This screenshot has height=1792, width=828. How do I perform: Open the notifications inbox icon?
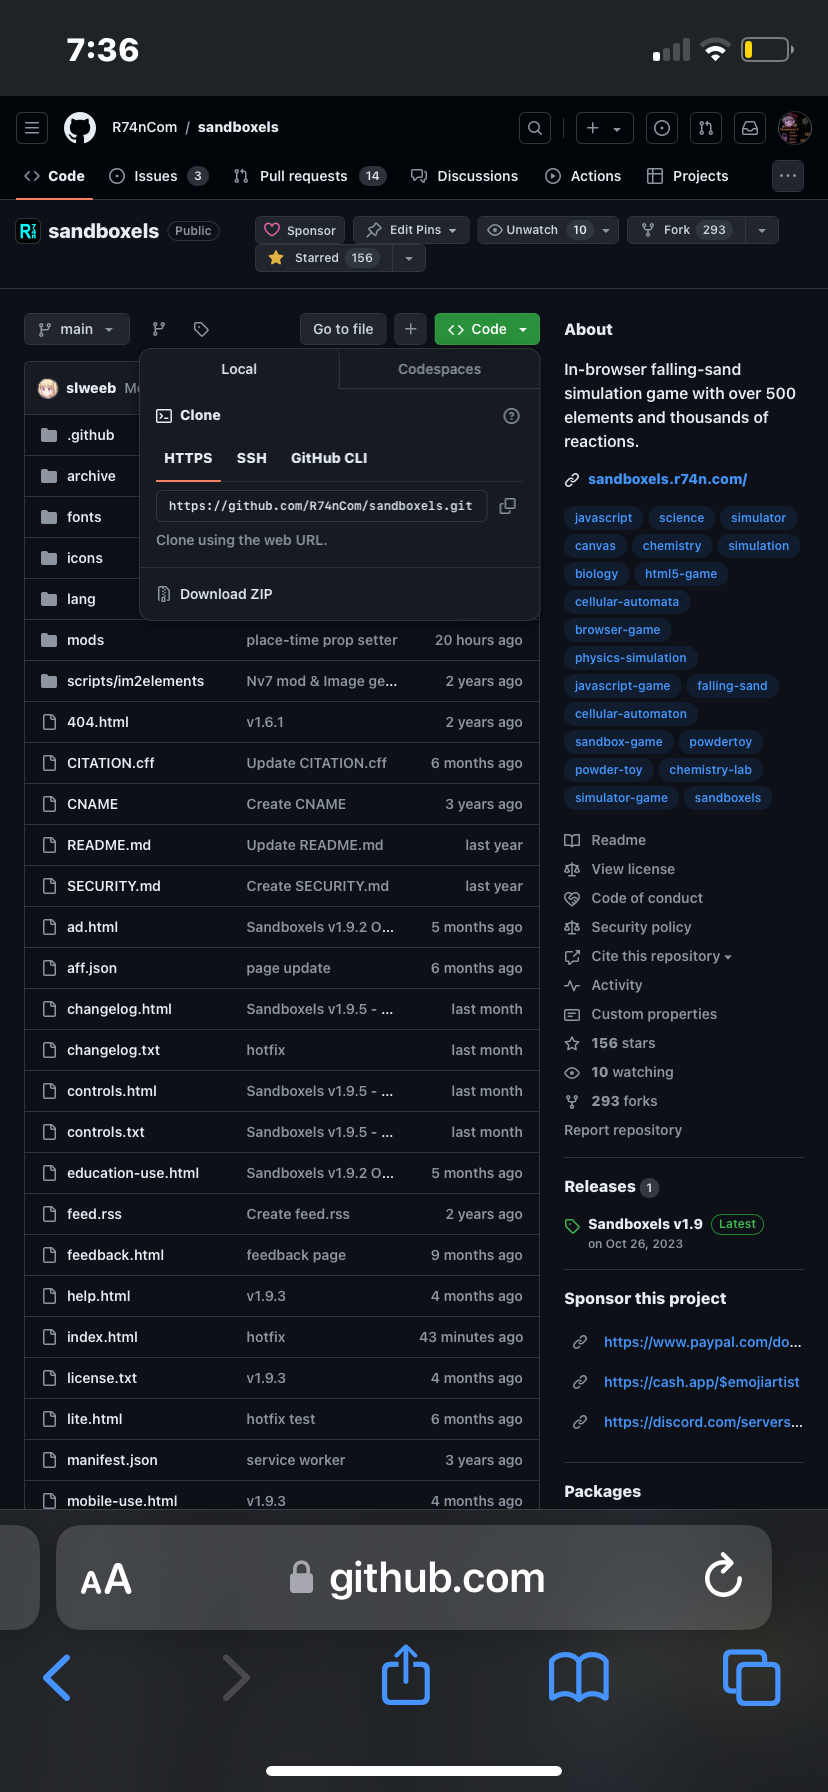749,128
